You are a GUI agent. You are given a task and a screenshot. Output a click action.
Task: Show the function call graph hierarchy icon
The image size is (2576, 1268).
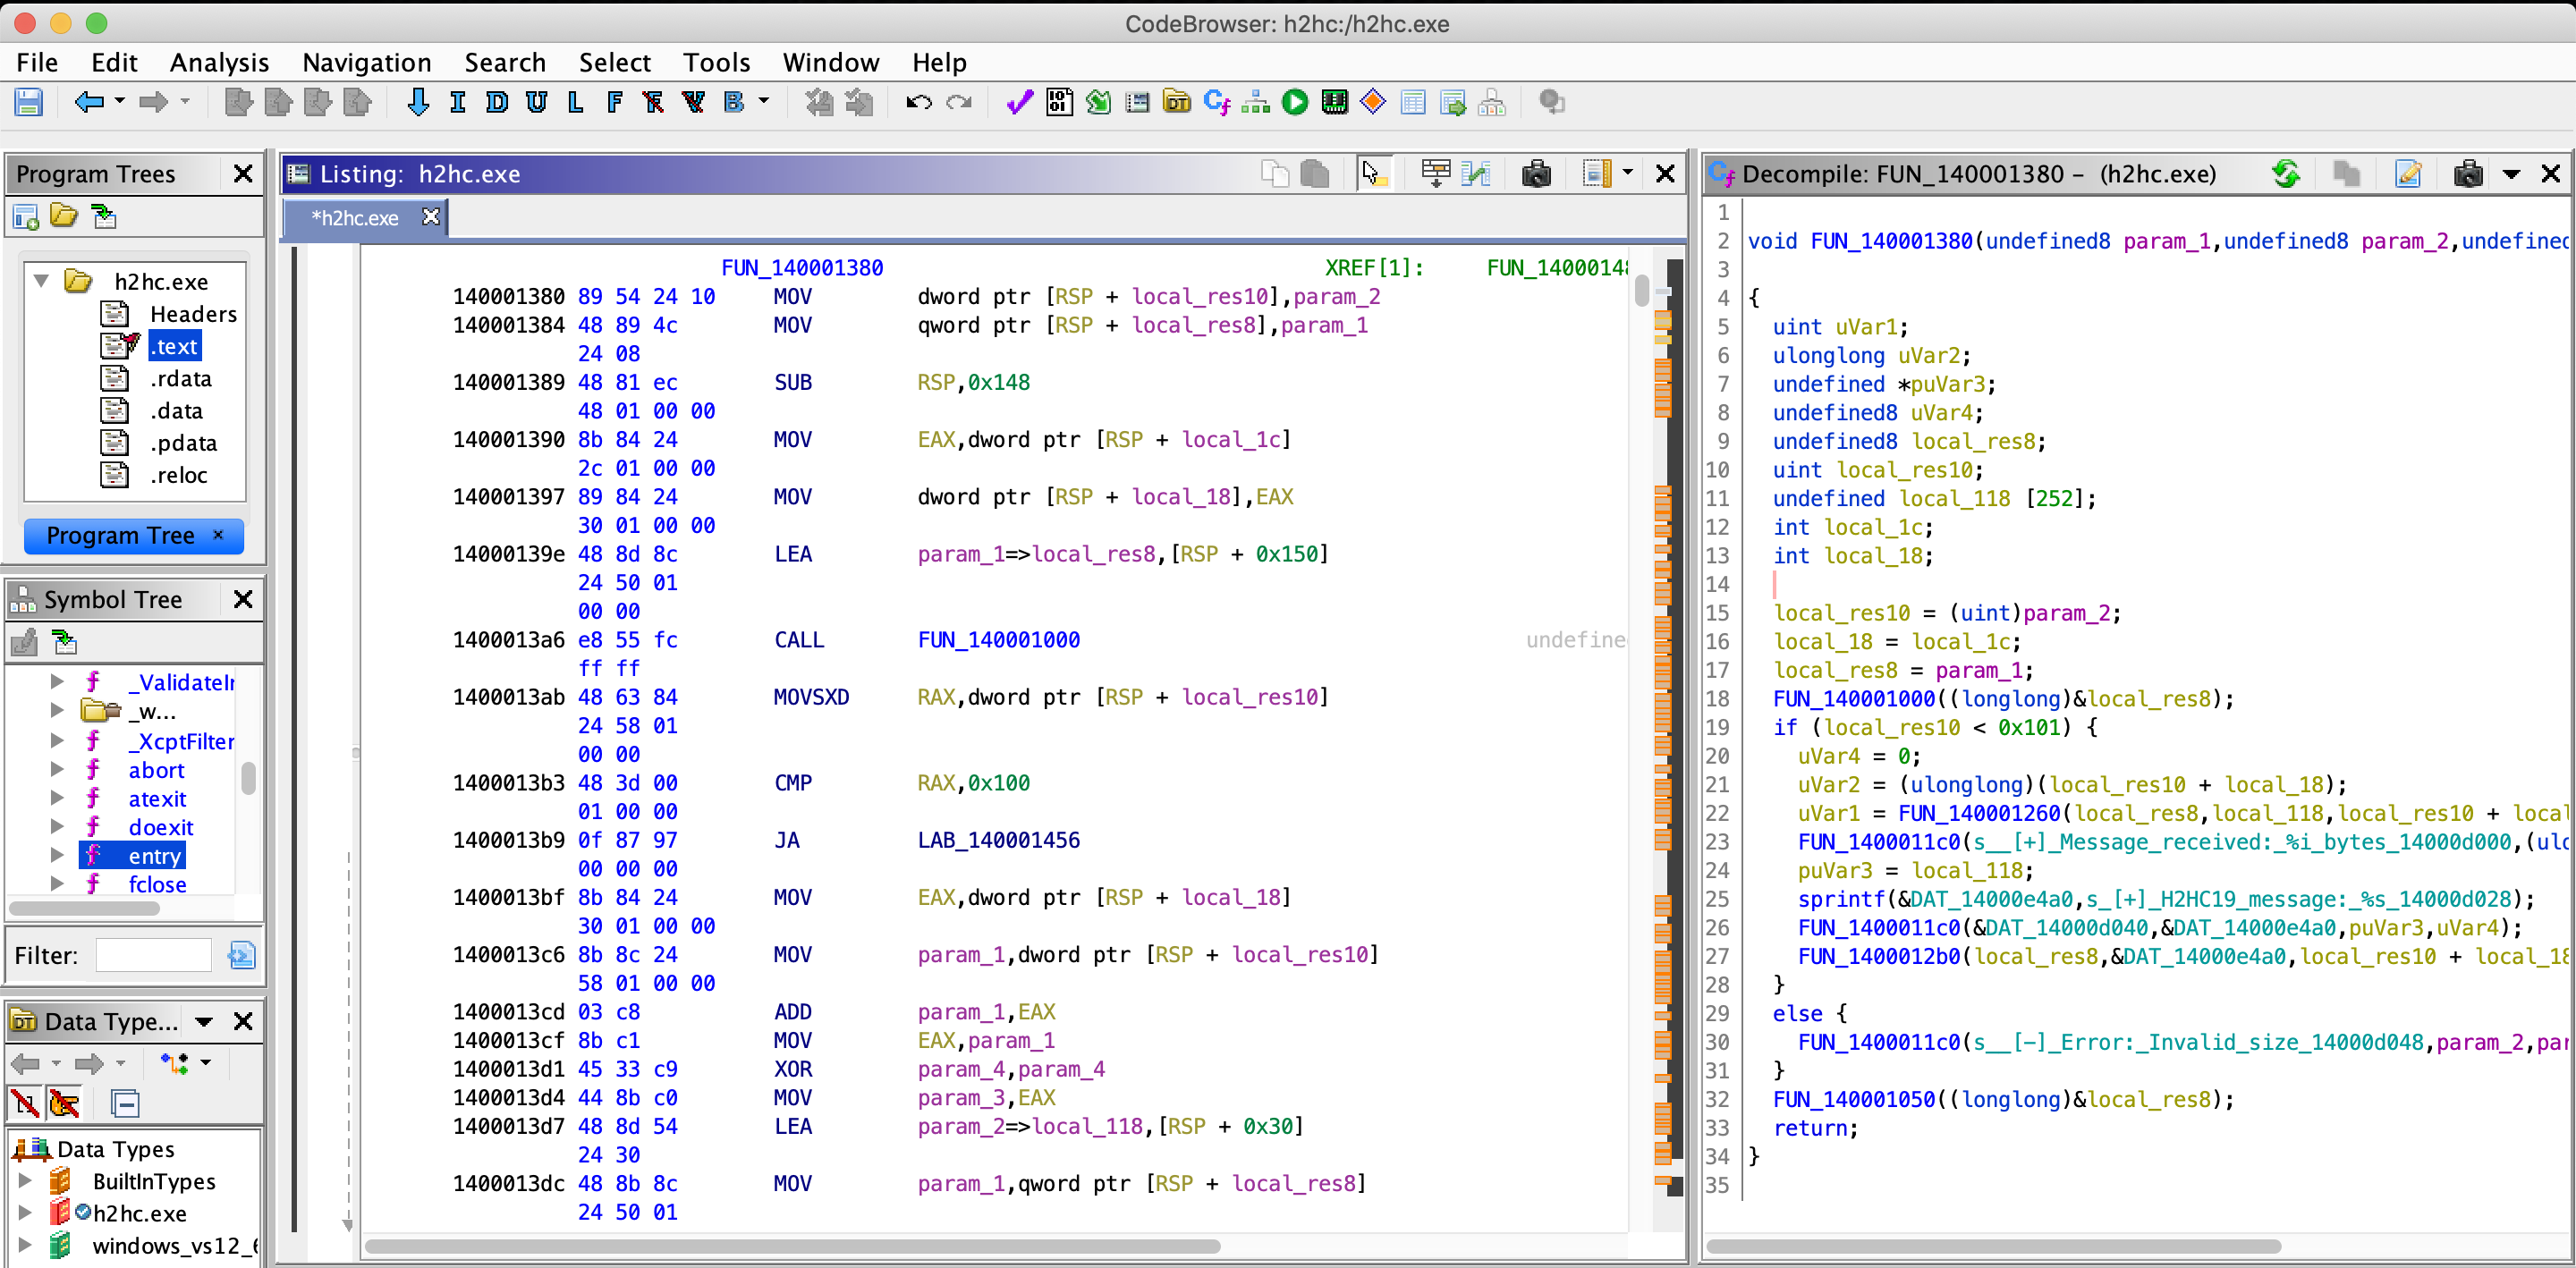1256,102
